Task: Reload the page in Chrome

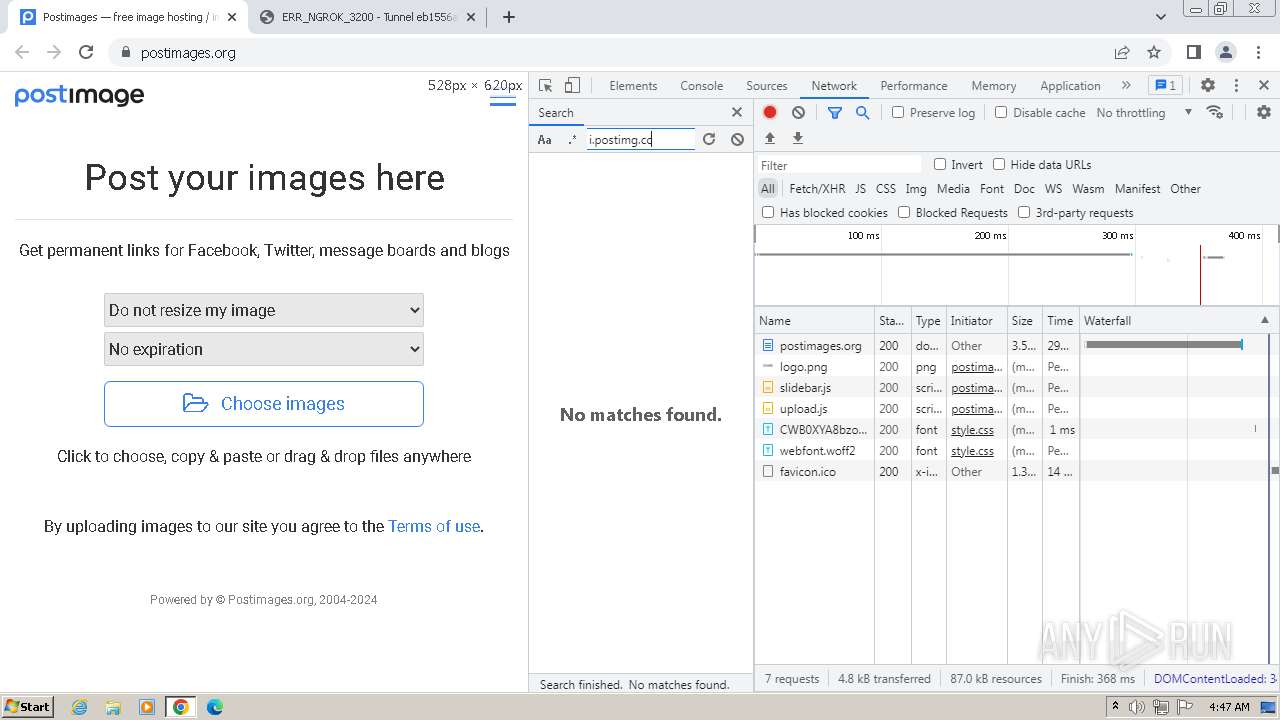Action: click(x=86, y=52)
